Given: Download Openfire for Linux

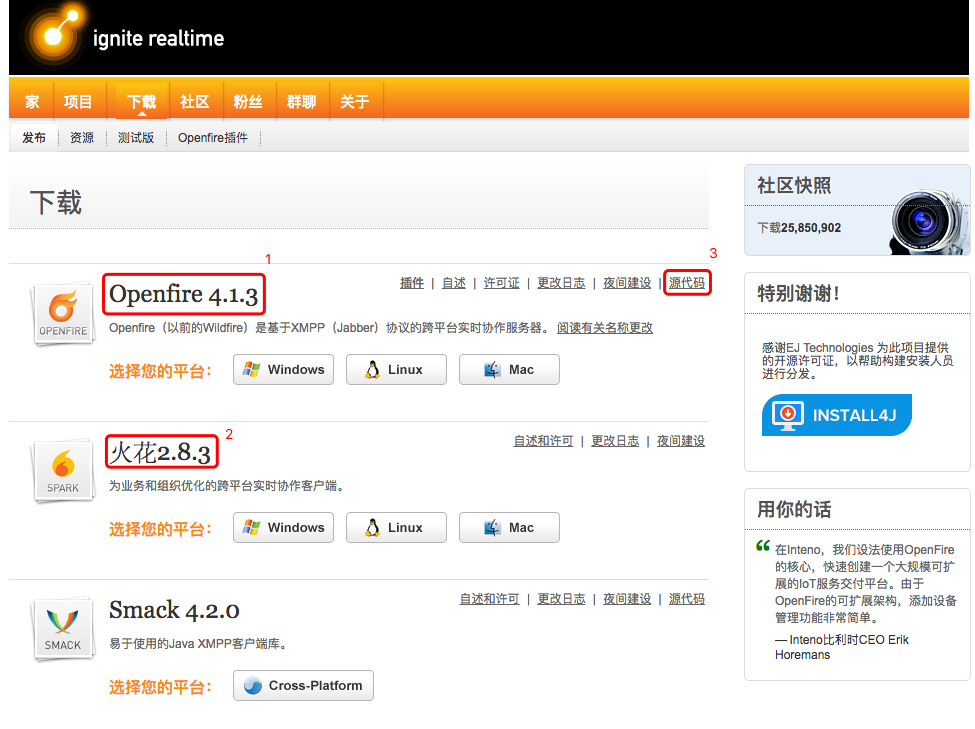Looking at the screenshot, I should [x=396, y=369].
